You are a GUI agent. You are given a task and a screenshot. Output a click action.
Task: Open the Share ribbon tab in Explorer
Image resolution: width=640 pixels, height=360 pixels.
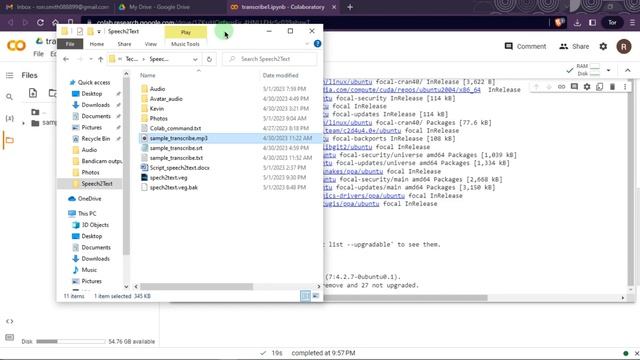coord(124,44)
